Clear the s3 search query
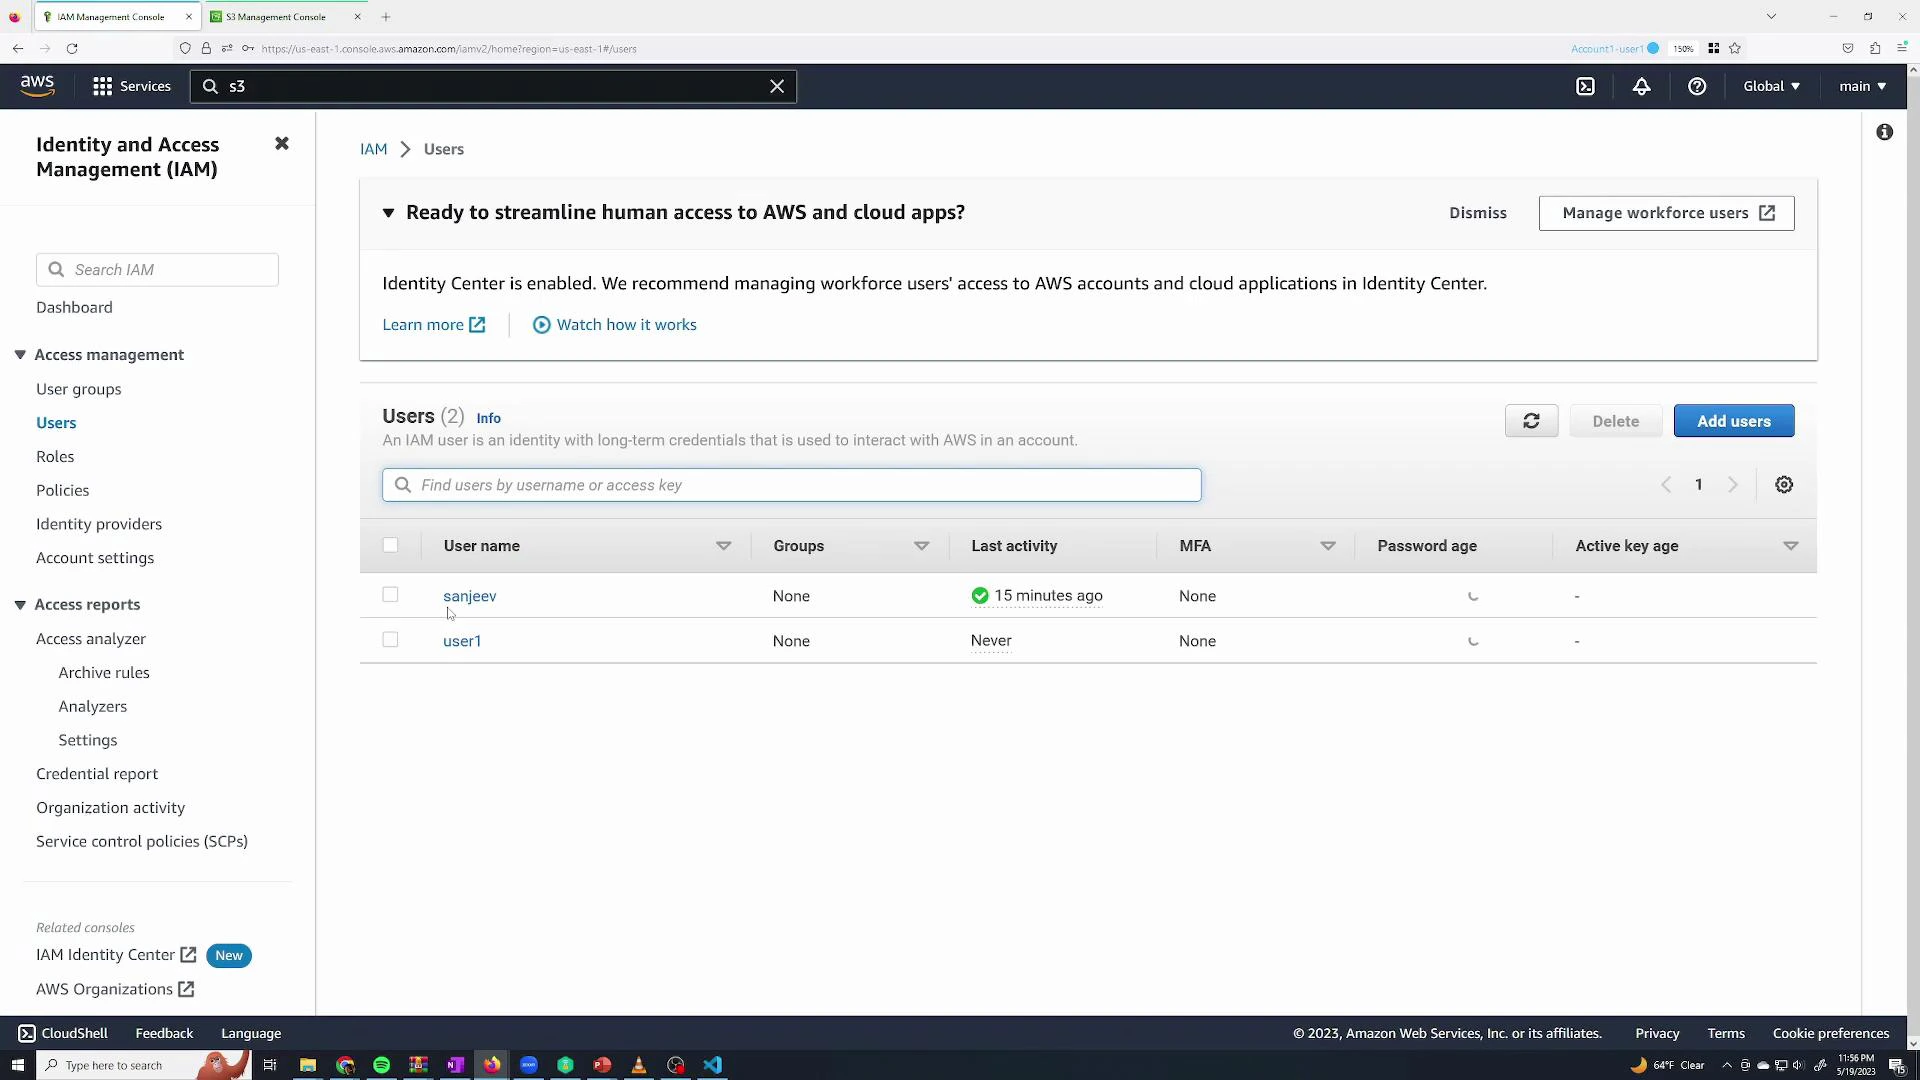This screenshot has width=1920, height=1080. tap(777, 86)
